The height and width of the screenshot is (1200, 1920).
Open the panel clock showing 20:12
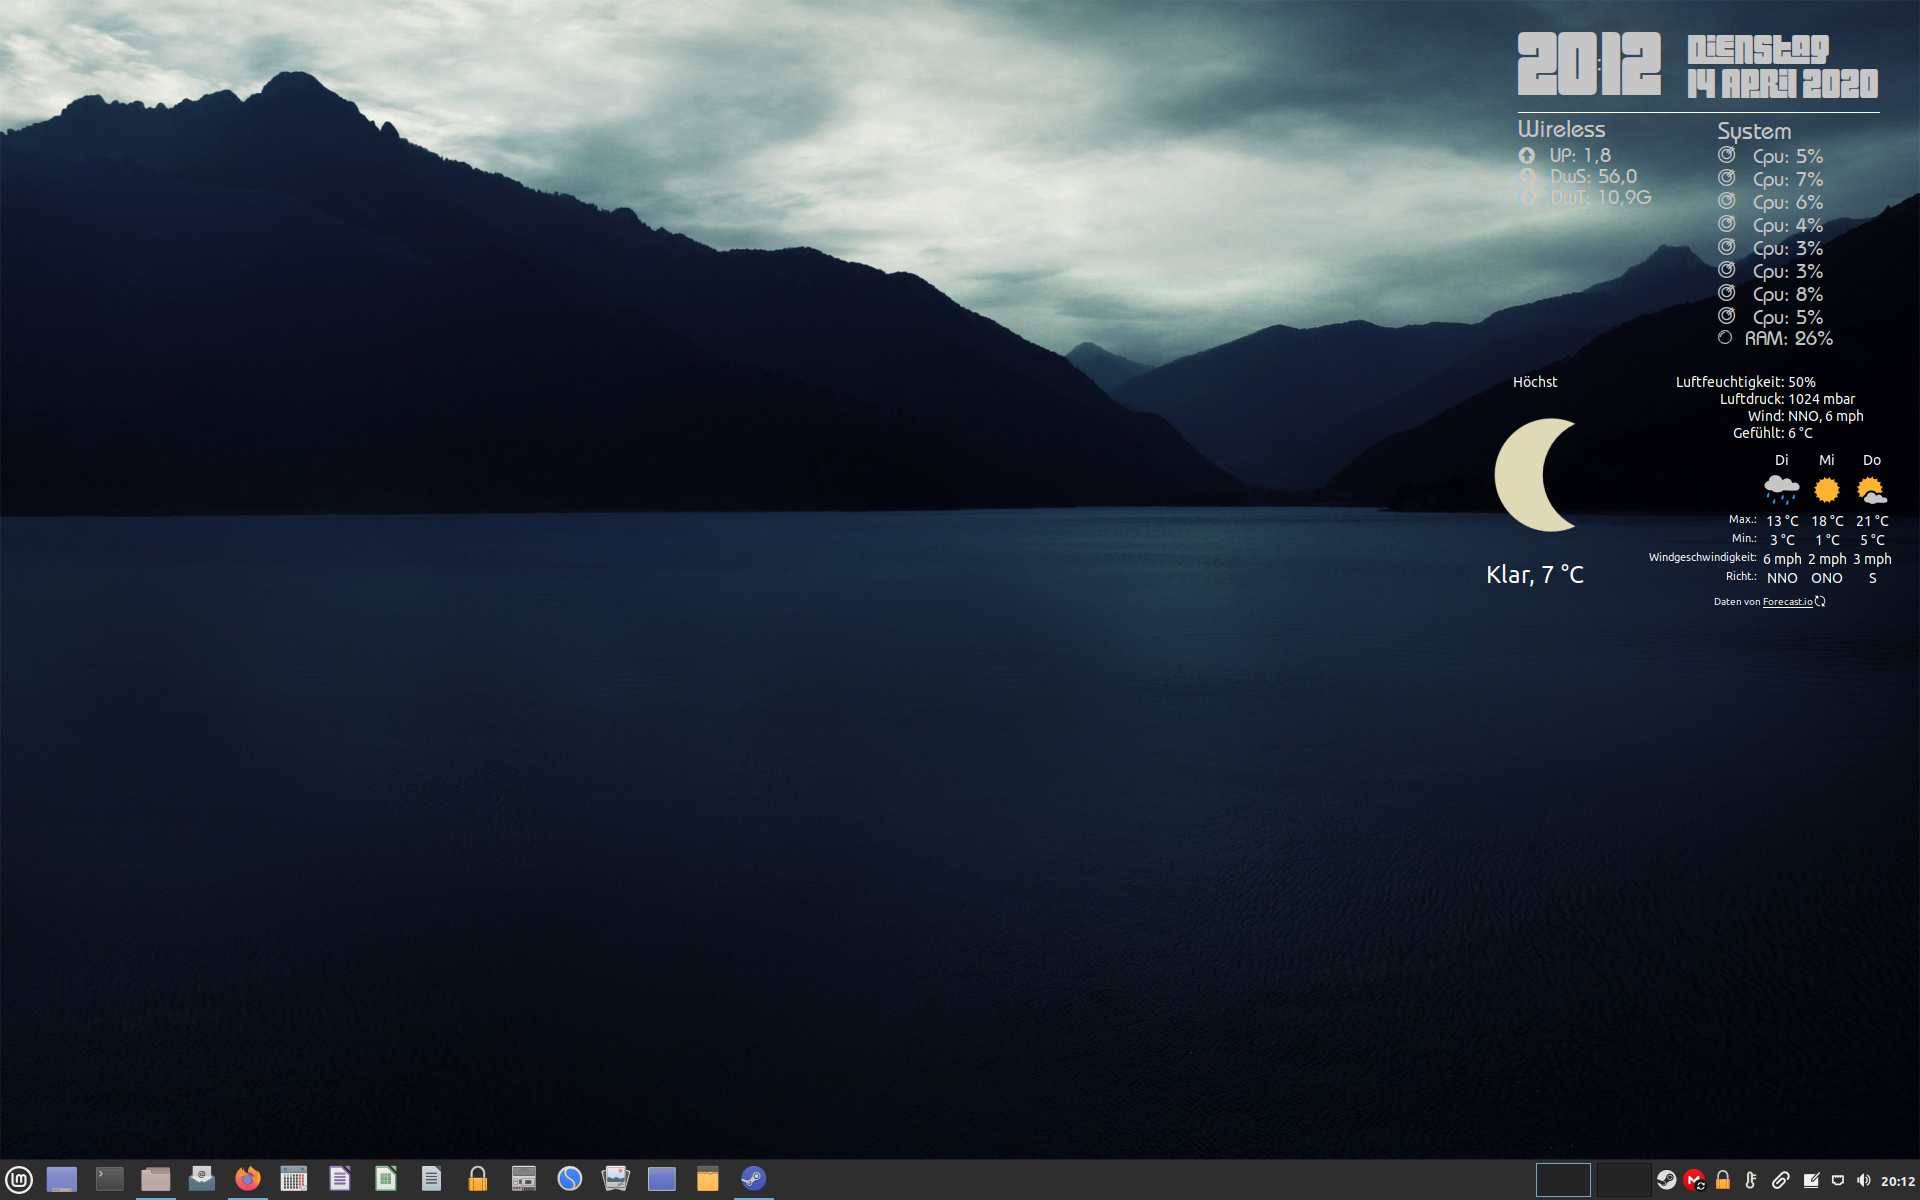pyautogui.click(x=1897, y=1181)
